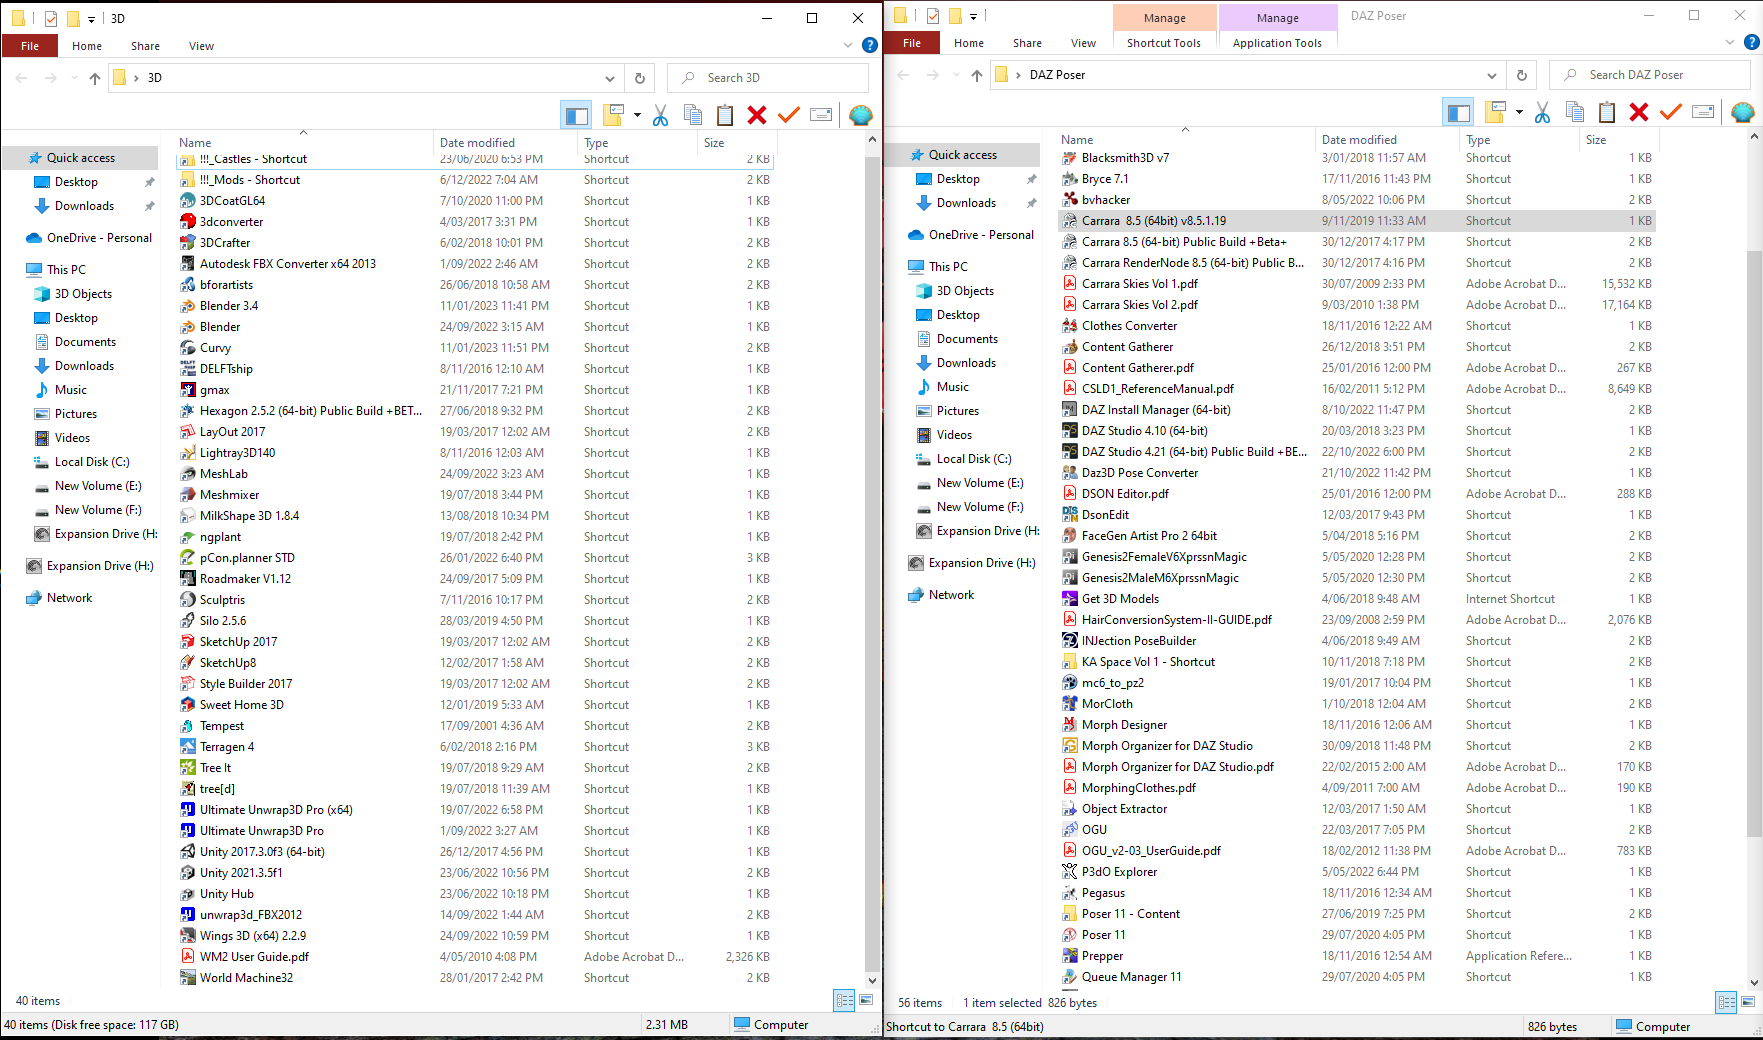Go up one folder level in DAZ Poser window
Screen dimensions: 1763x1040
pyautogui.click(x=977, y=75)
